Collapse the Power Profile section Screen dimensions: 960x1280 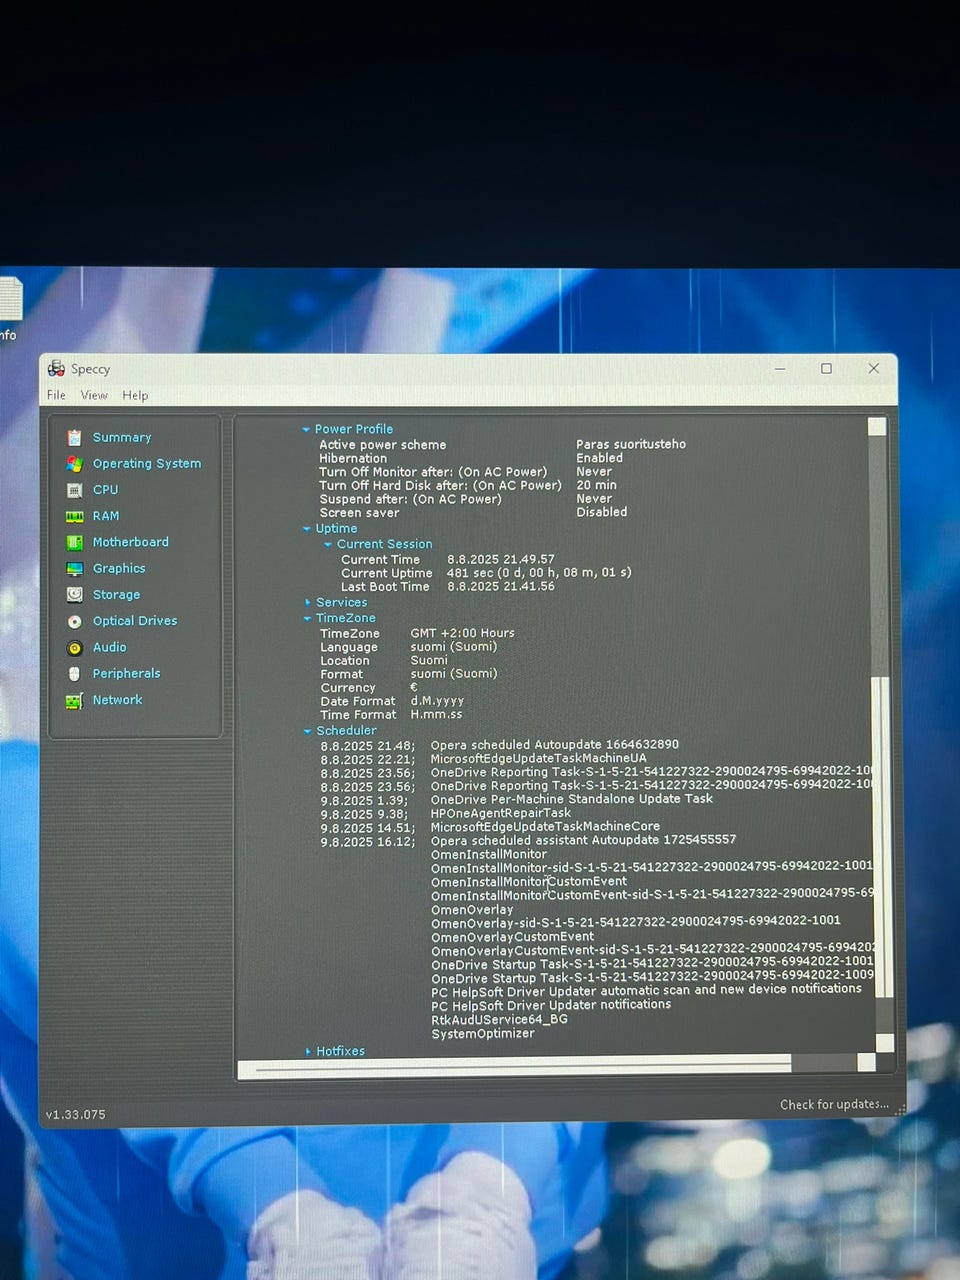click(x=306, y=429)
